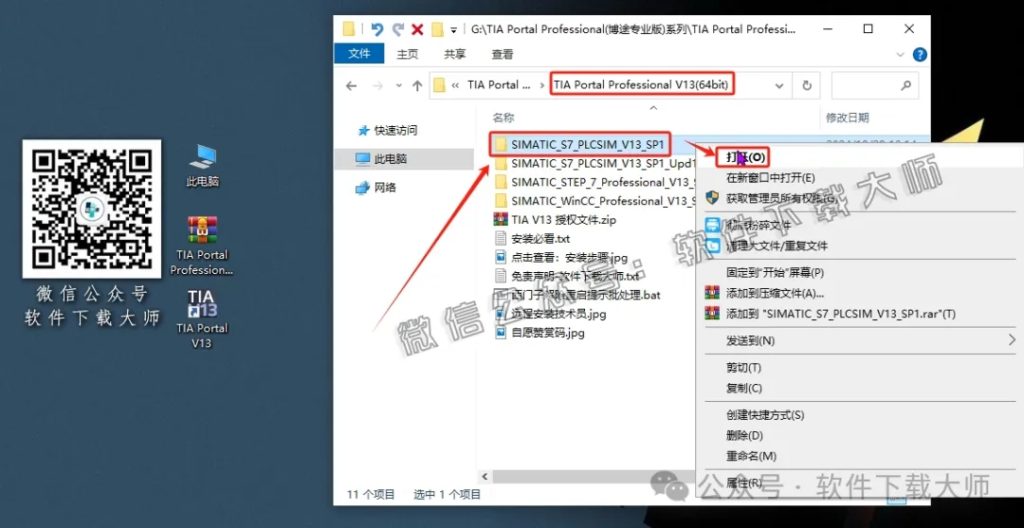Choose 删除(D) in context menu

tap(744, 435)
